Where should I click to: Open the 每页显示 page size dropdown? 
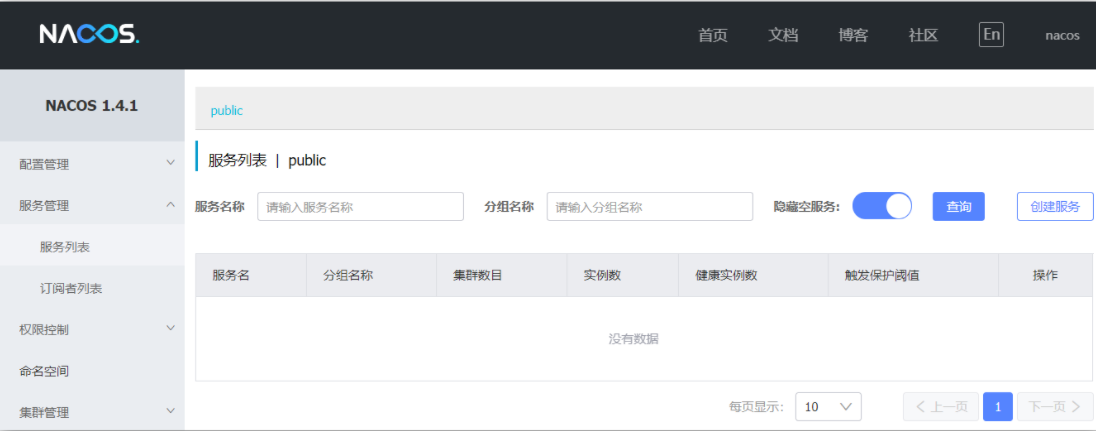(x=828, y=407)
